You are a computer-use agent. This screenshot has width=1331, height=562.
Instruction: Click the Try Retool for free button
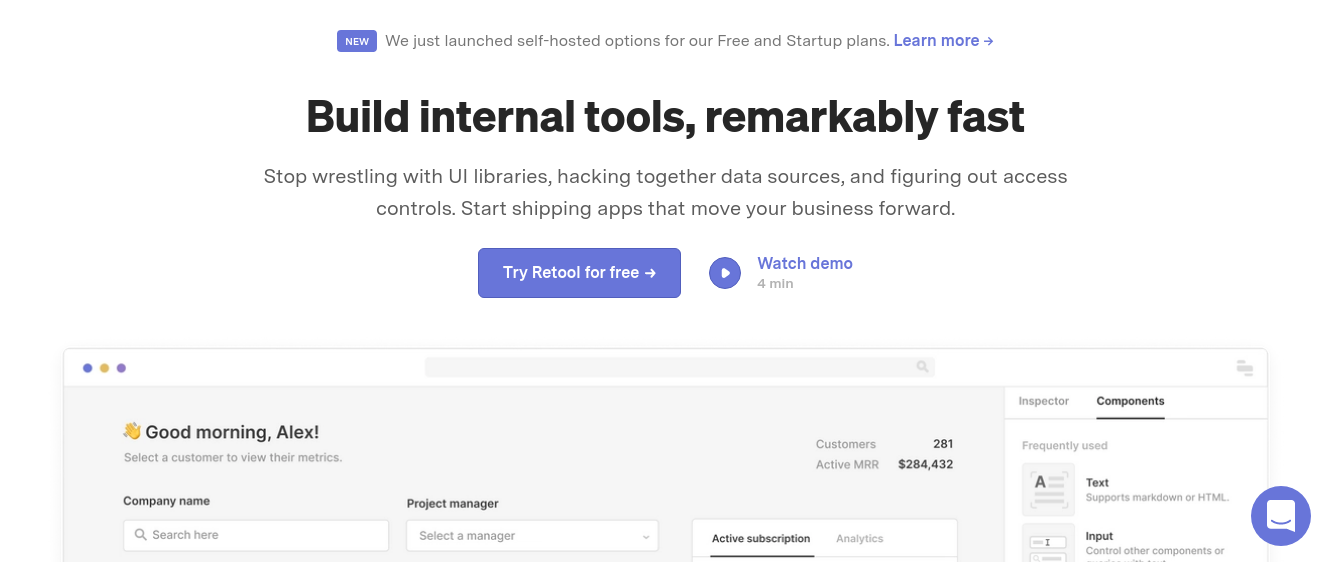(579, 273)
